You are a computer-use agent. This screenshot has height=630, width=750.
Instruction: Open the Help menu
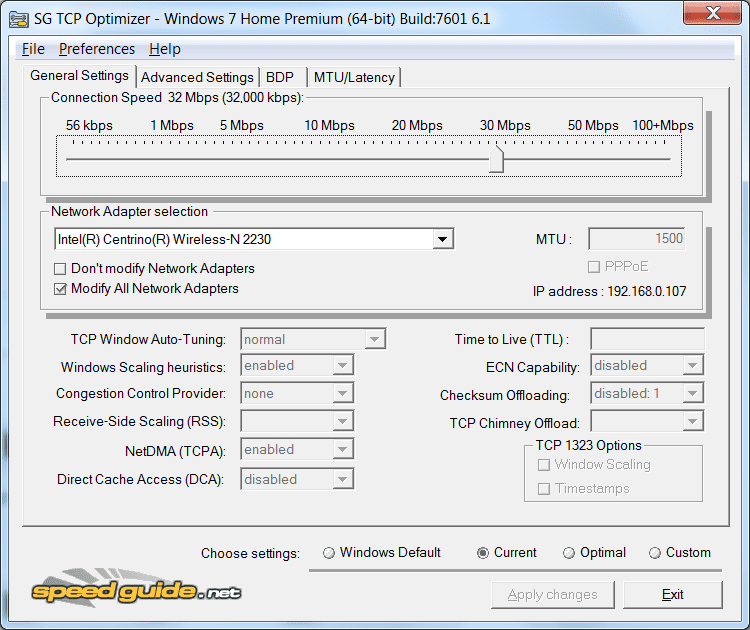pyautogui.click(x=165, y=49)
